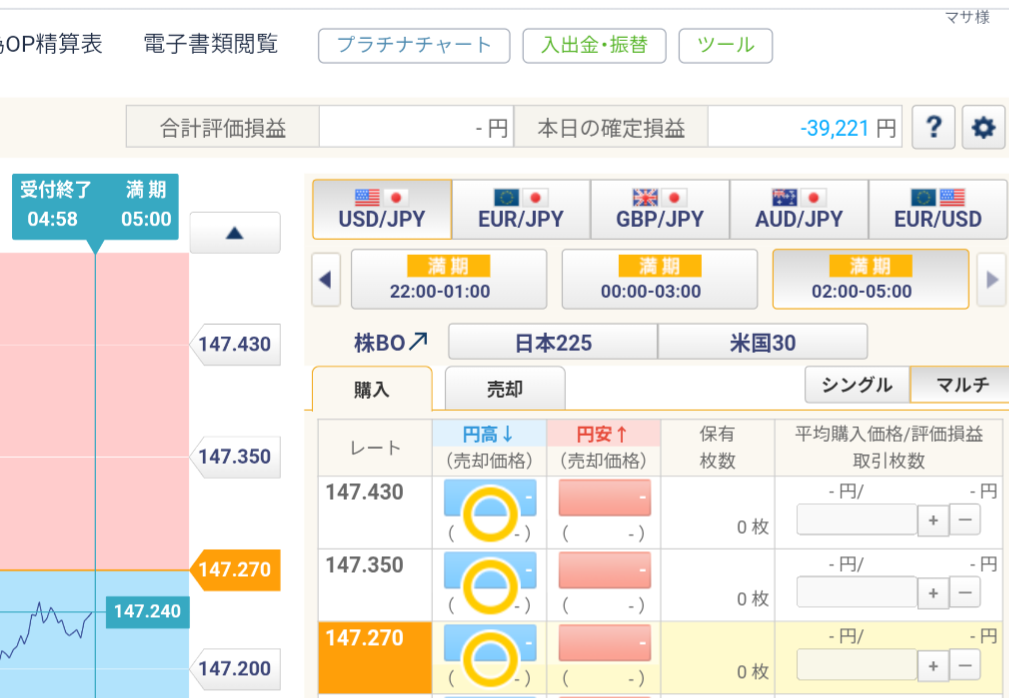Screen dimensions: 1009x698
Task: Select the 購入 tab
Action: click(x=372, y=389)
